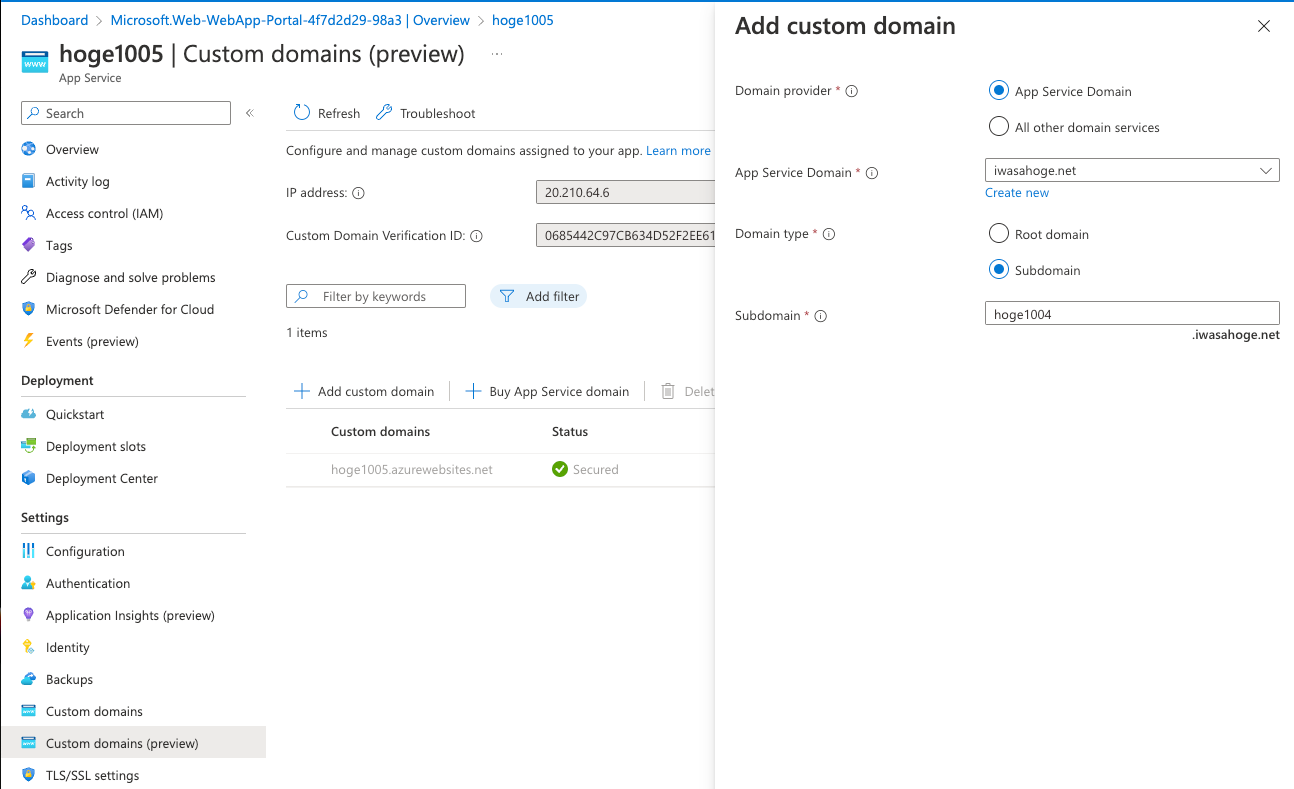The image size is (1294, 789).
Task: Click the Refresh icon above the domains list
Action: point(301,112)
